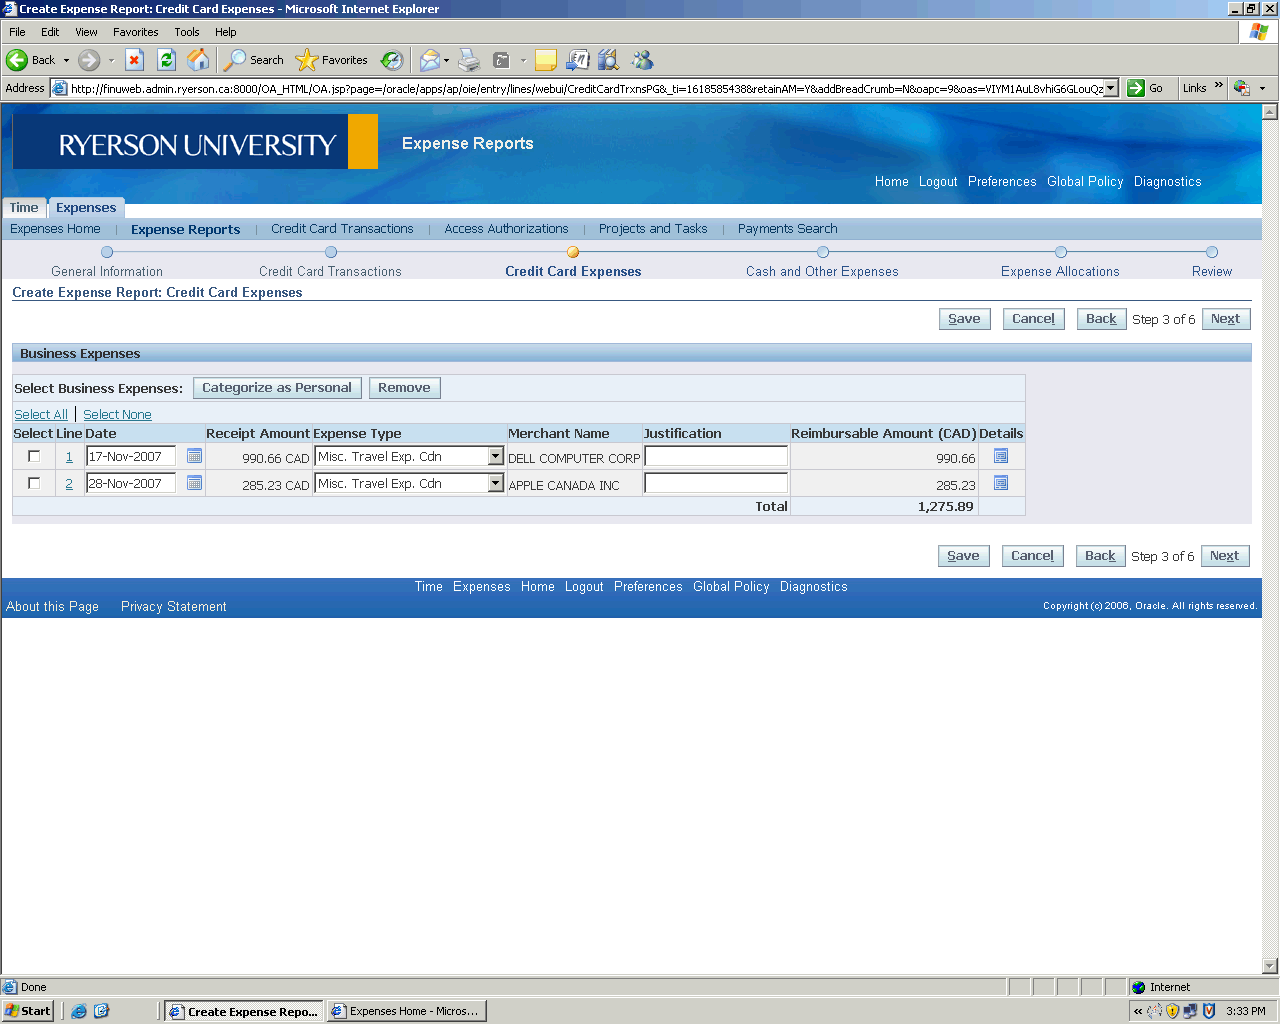Open the Favorites menu in menu bar
The image size is (1280, 1024).
[135, 32]
